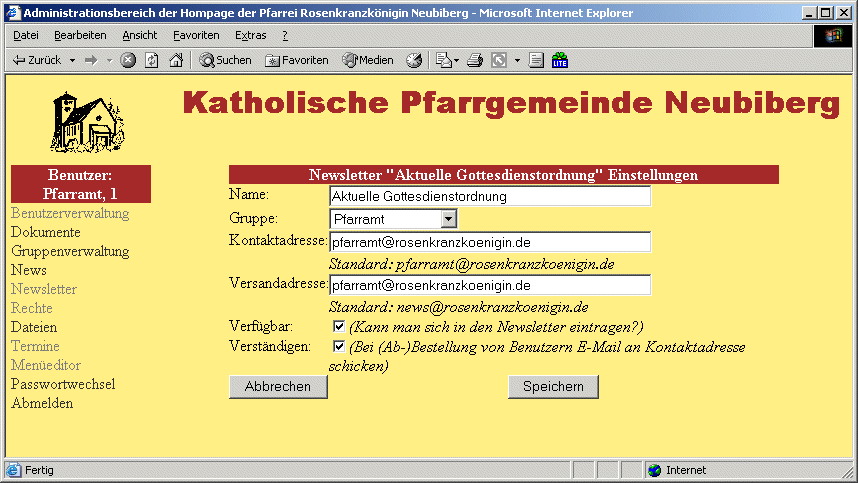Click the History (Verlauf) toolbar icon
This screenshot has width=858, height=483.
tap(414, 60)
